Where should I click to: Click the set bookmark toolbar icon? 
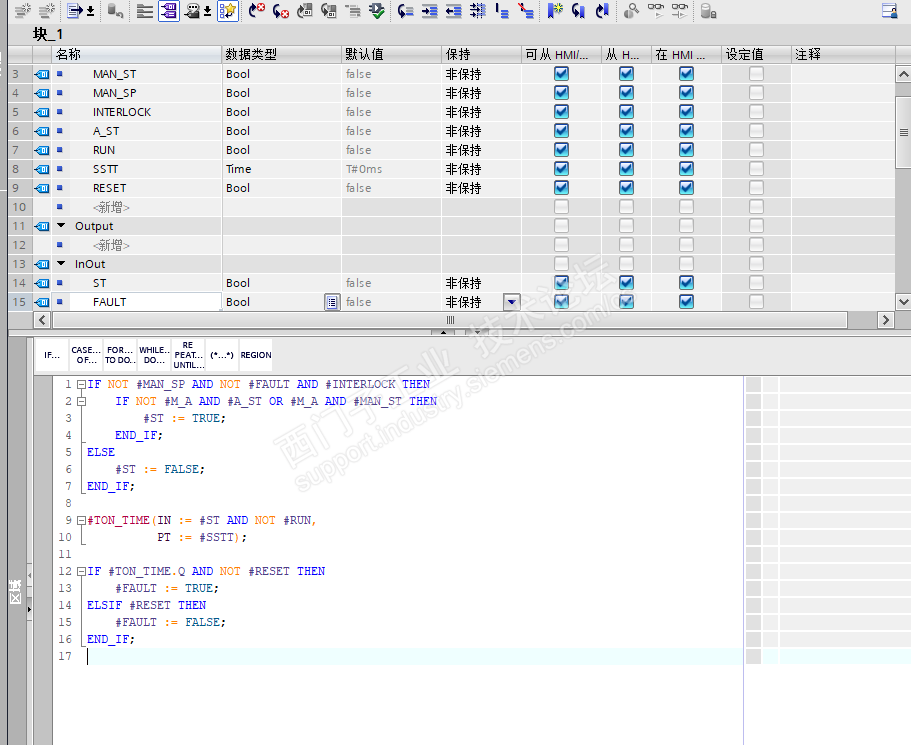click(555, 11)
